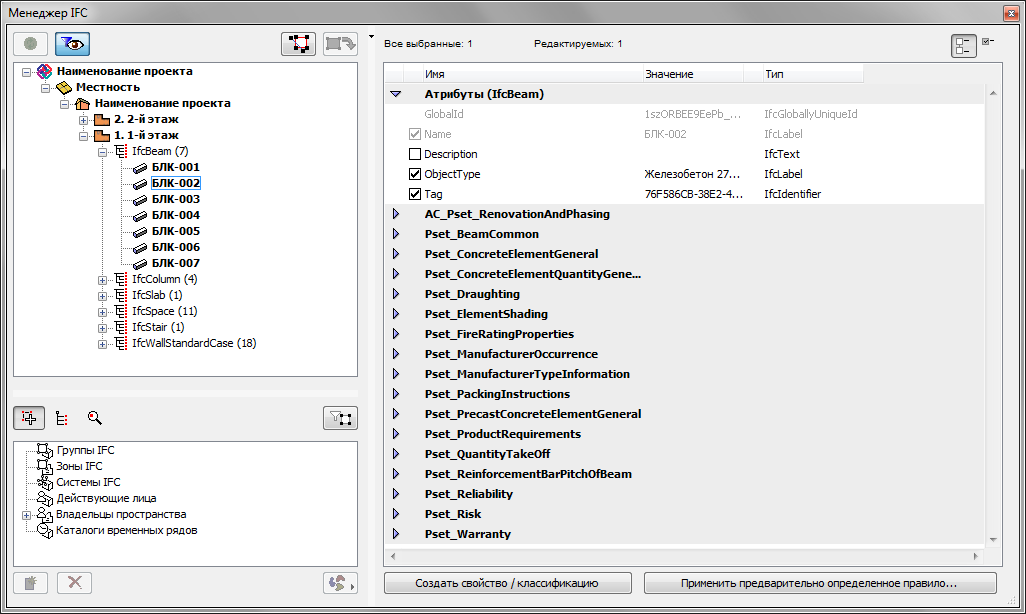Toggle the eye filter visible-elements button
This screenshot has height=614, width=1026.
pos(72,44)
